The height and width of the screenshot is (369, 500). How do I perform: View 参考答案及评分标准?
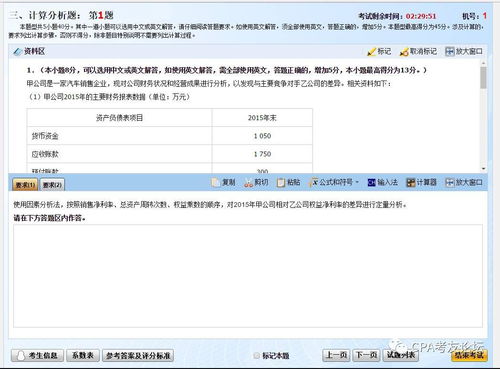coord(138,356)
